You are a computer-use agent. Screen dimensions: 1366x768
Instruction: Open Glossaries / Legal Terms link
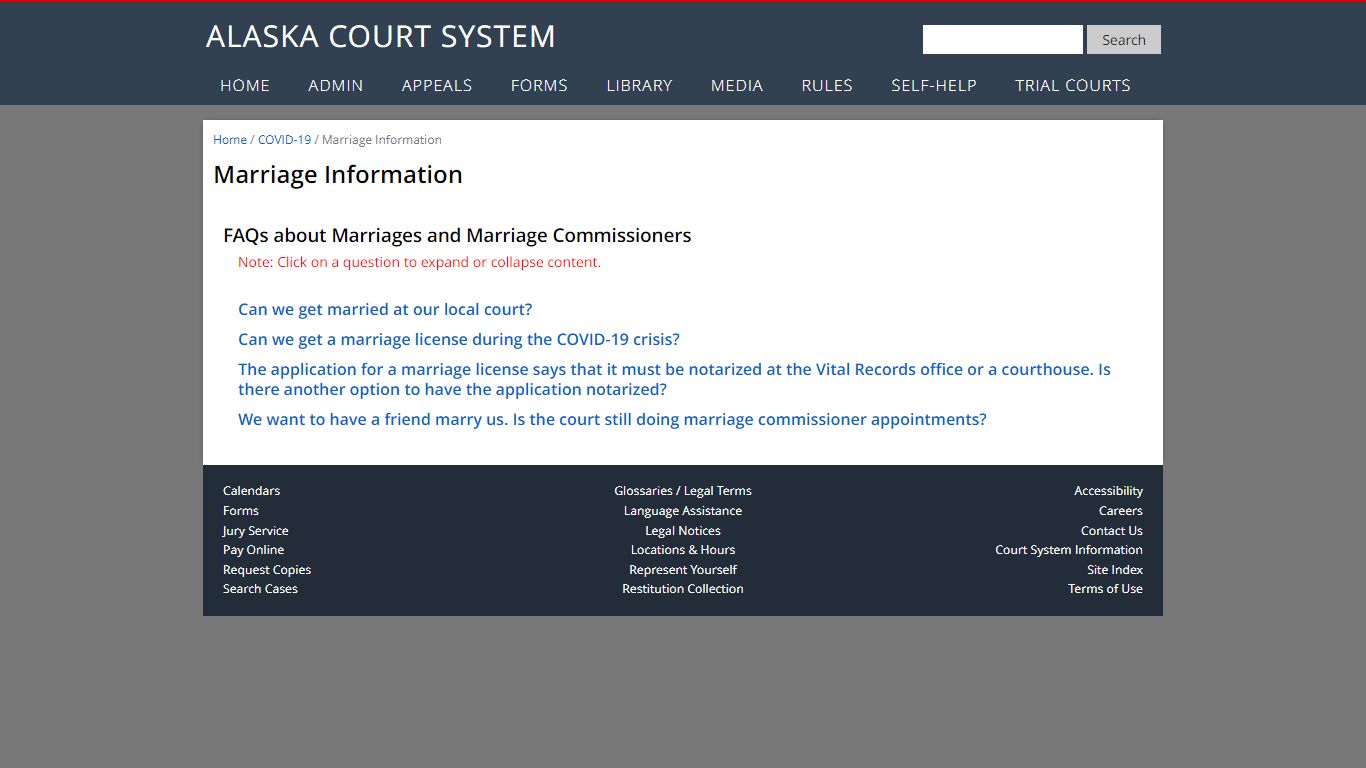(683, 491)
